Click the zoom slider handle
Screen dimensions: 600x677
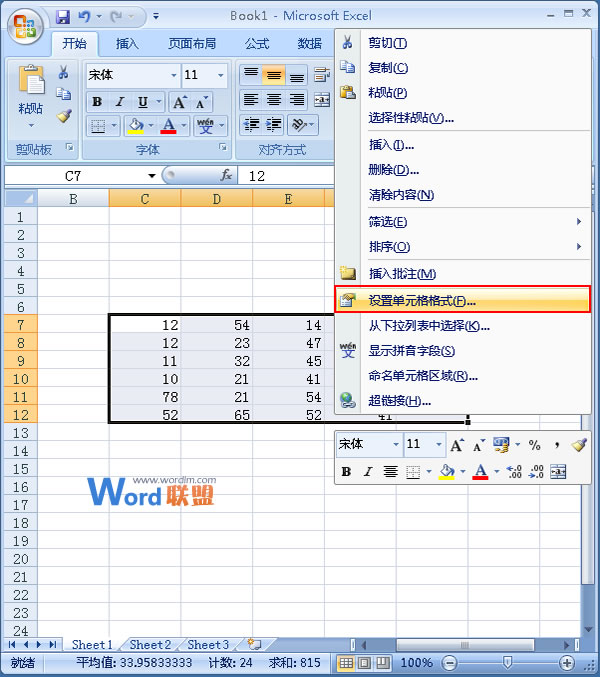click(x=508, y=662)
